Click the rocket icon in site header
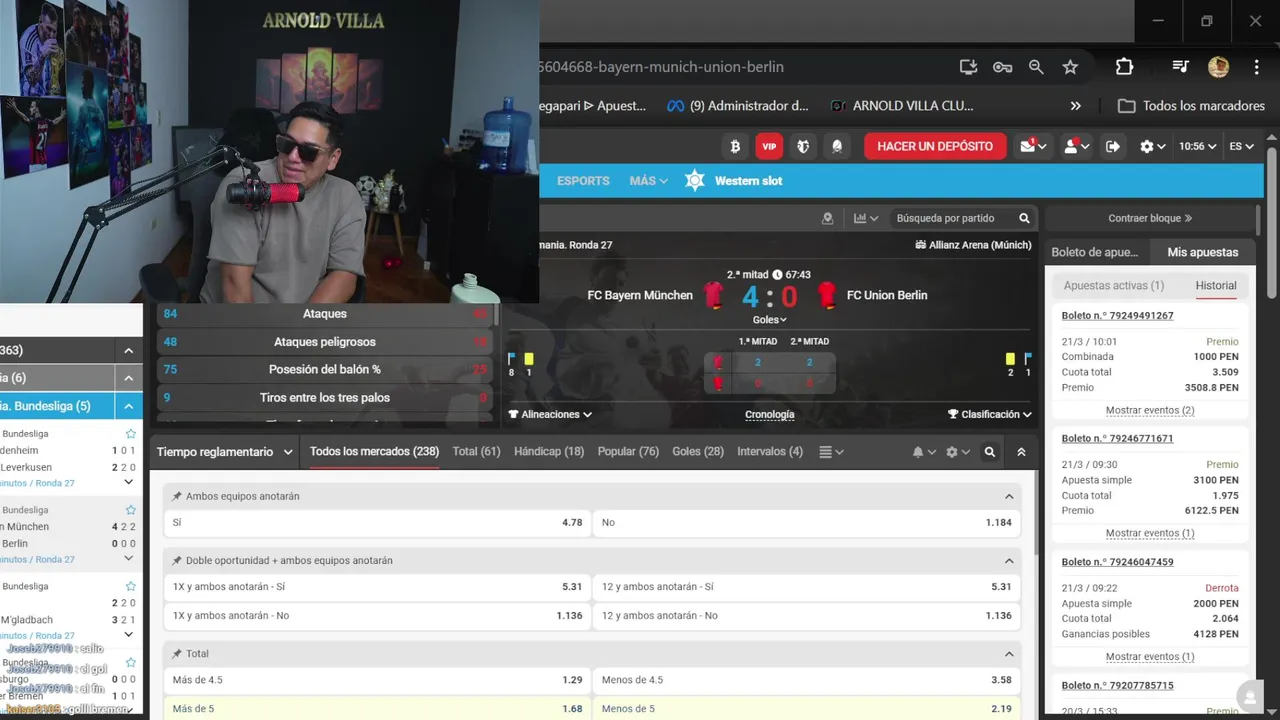 (837, 146)
